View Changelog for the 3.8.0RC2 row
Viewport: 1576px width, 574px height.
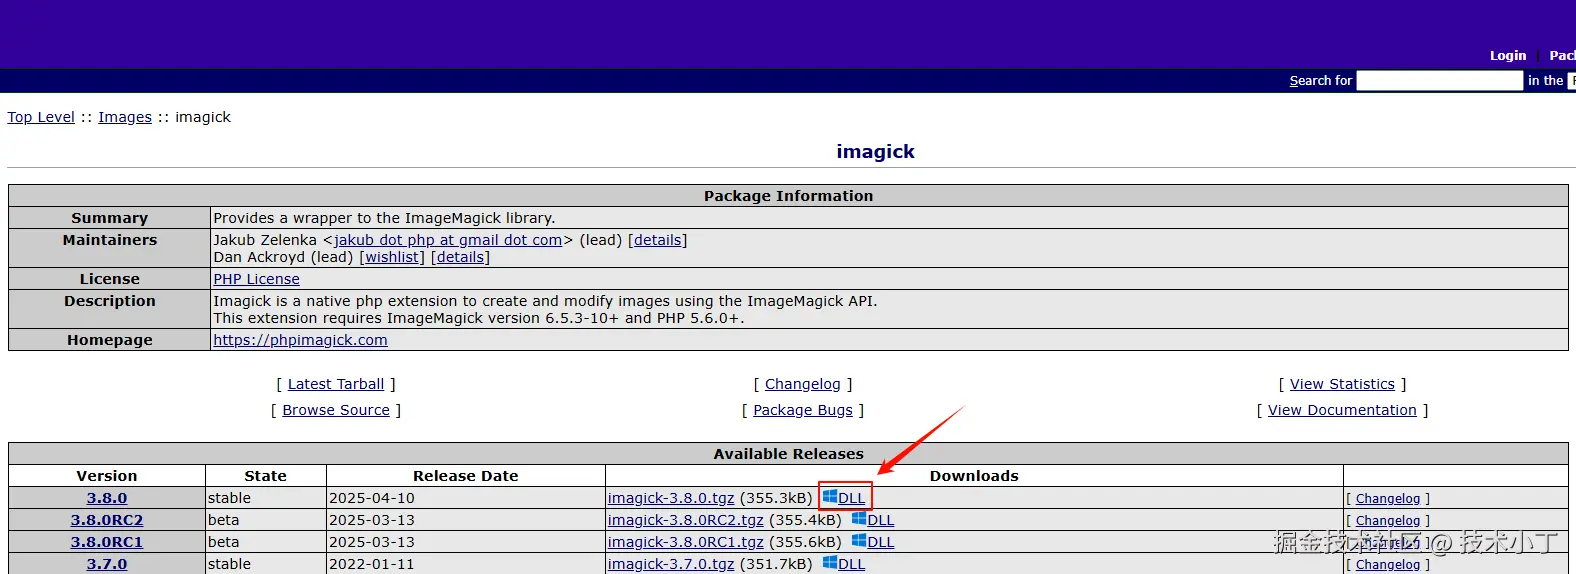(1388, 521)
